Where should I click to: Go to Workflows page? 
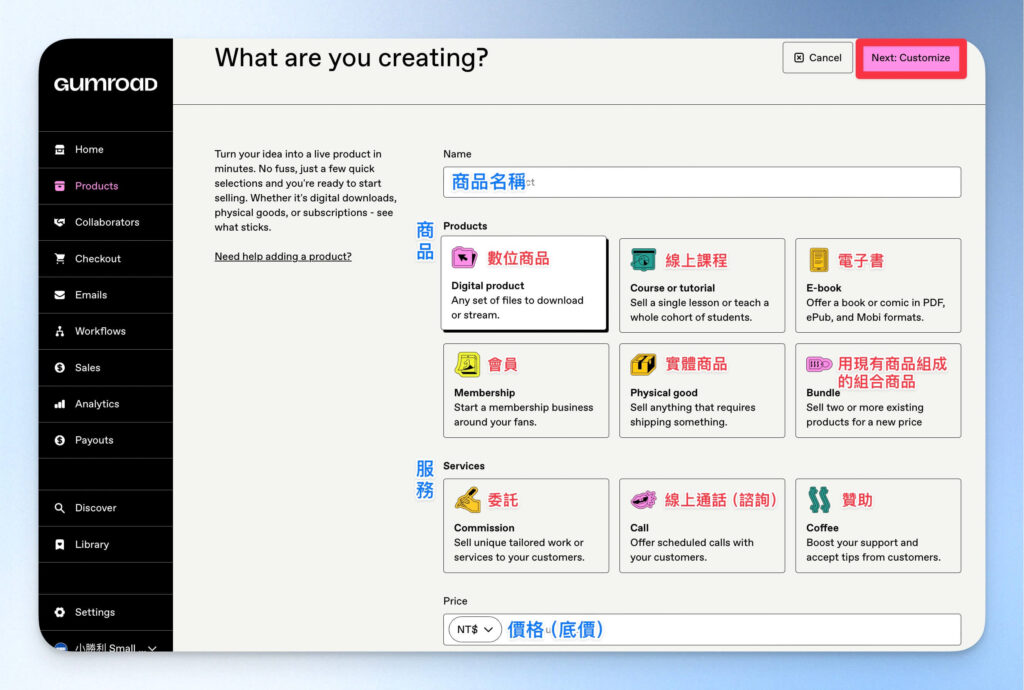click(x=106, y=331)
